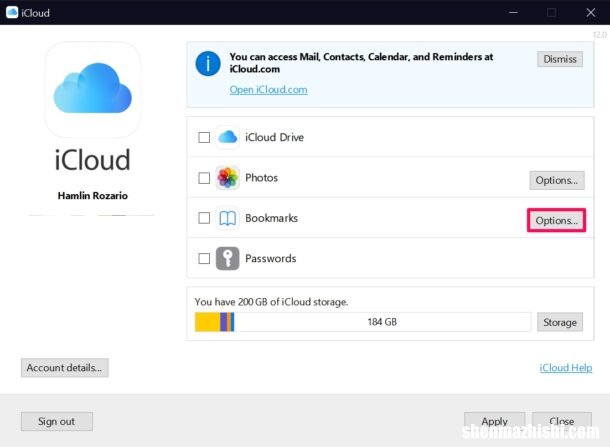The height and width of the screenshot is (447, 610).
Task: Click the iCloud storage usage bar
Action: click(x=363, y=322)
